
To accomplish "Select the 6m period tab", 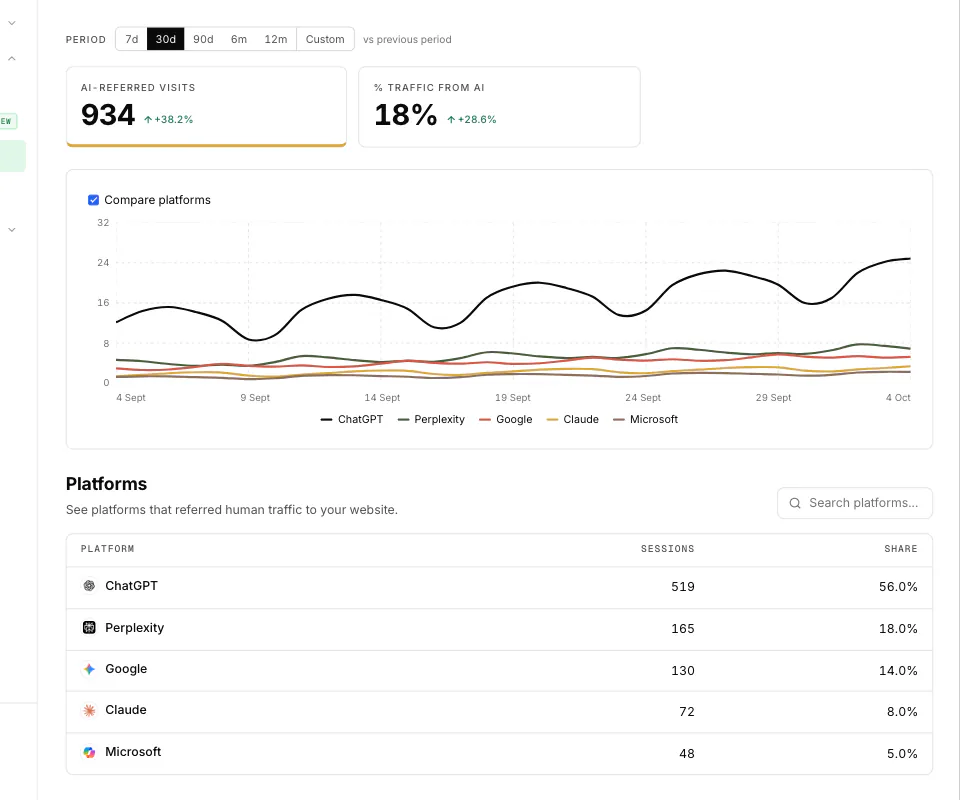I will coord(239,39).
